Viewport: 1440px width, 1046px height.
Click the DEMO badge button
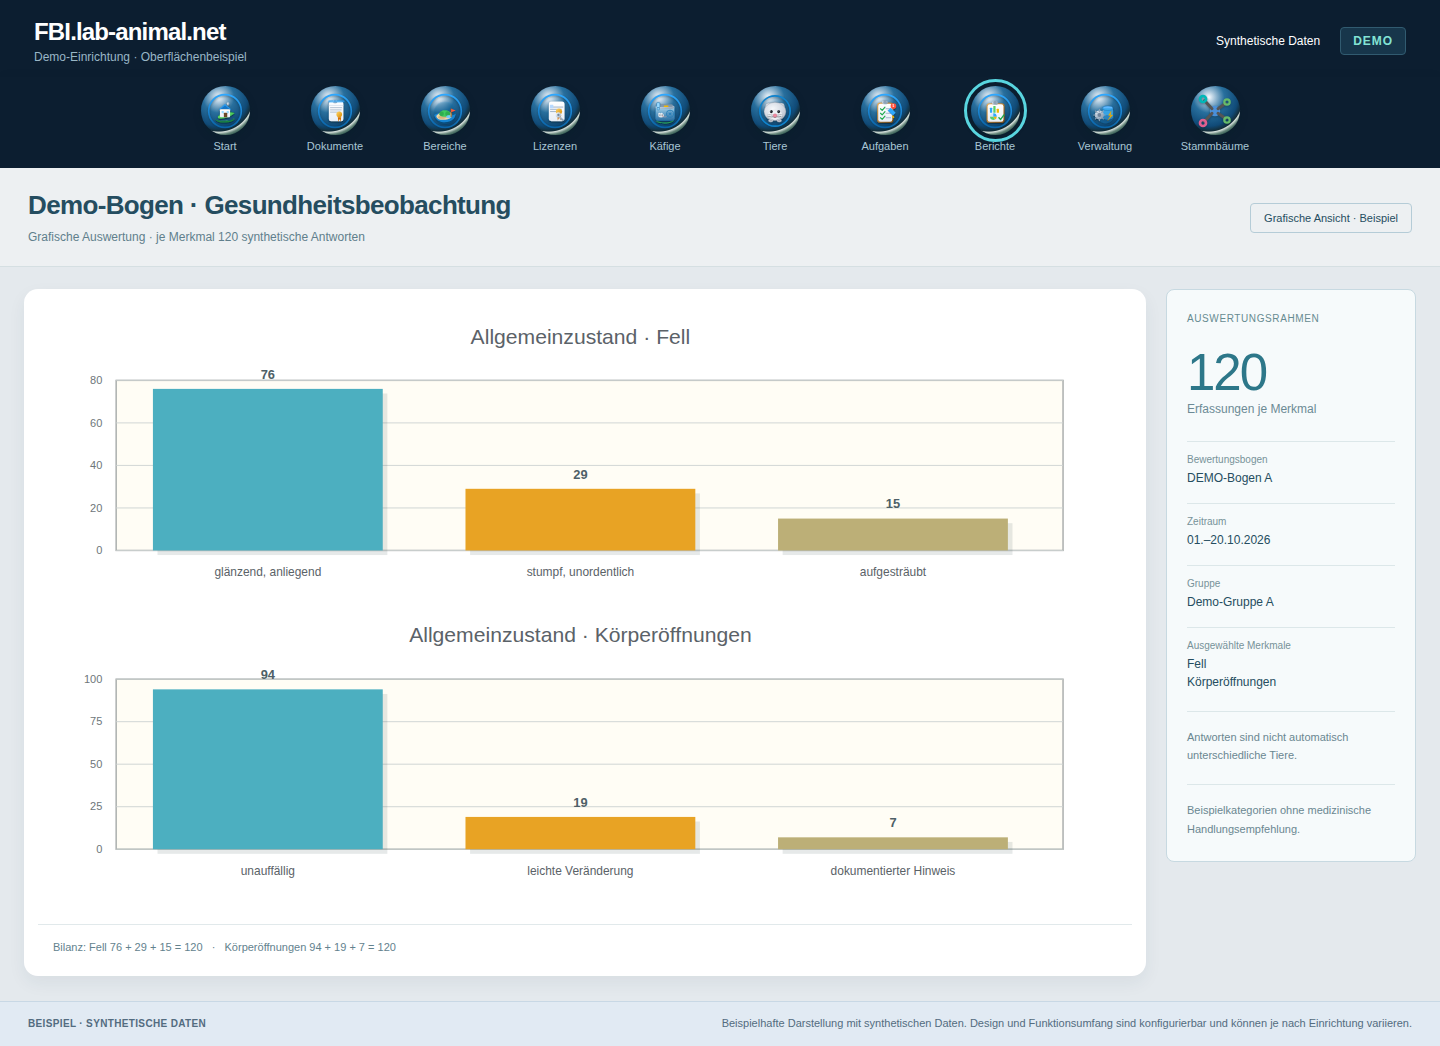click(1372, 41)
